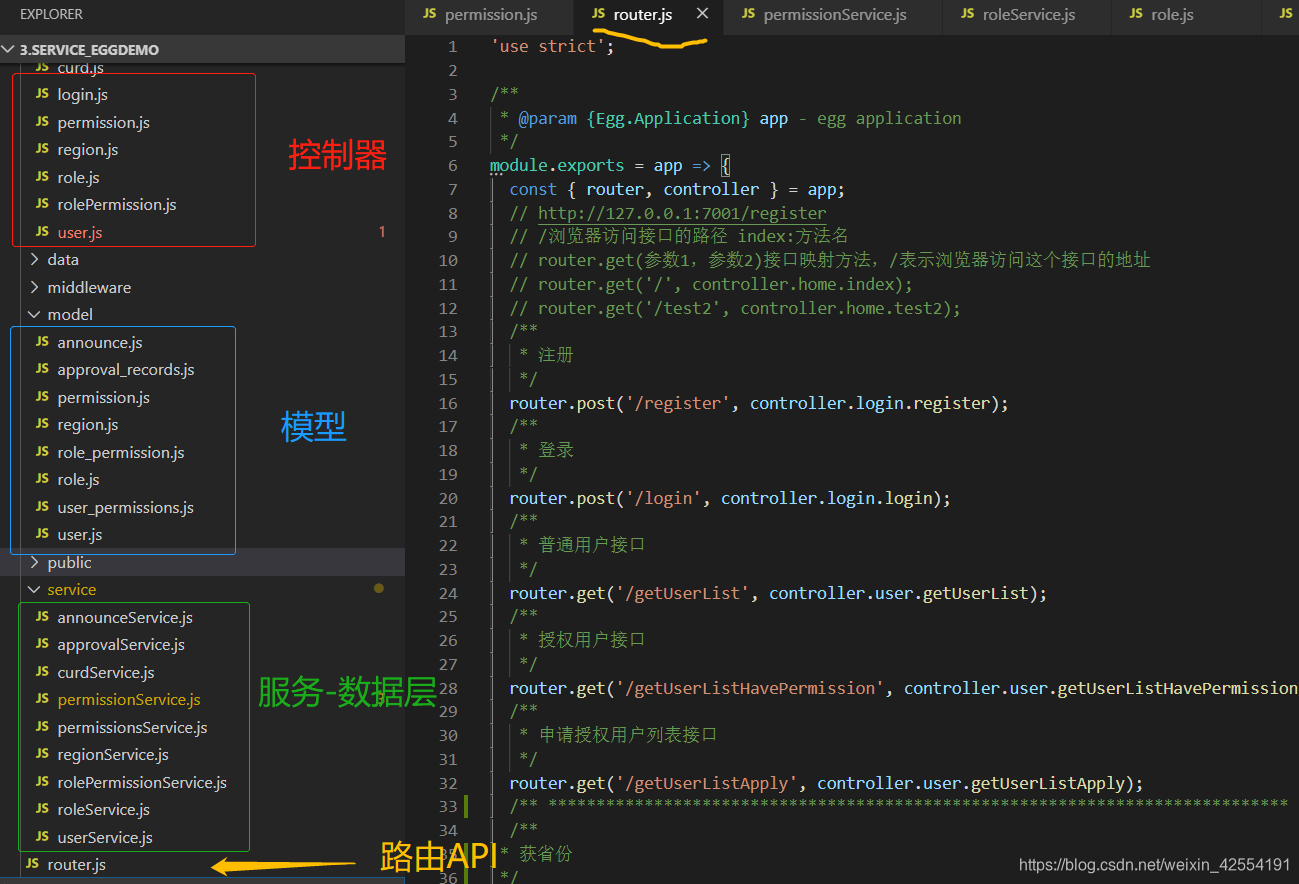
Task: Open permission.js in the model folder
Action: click(103, 397)
